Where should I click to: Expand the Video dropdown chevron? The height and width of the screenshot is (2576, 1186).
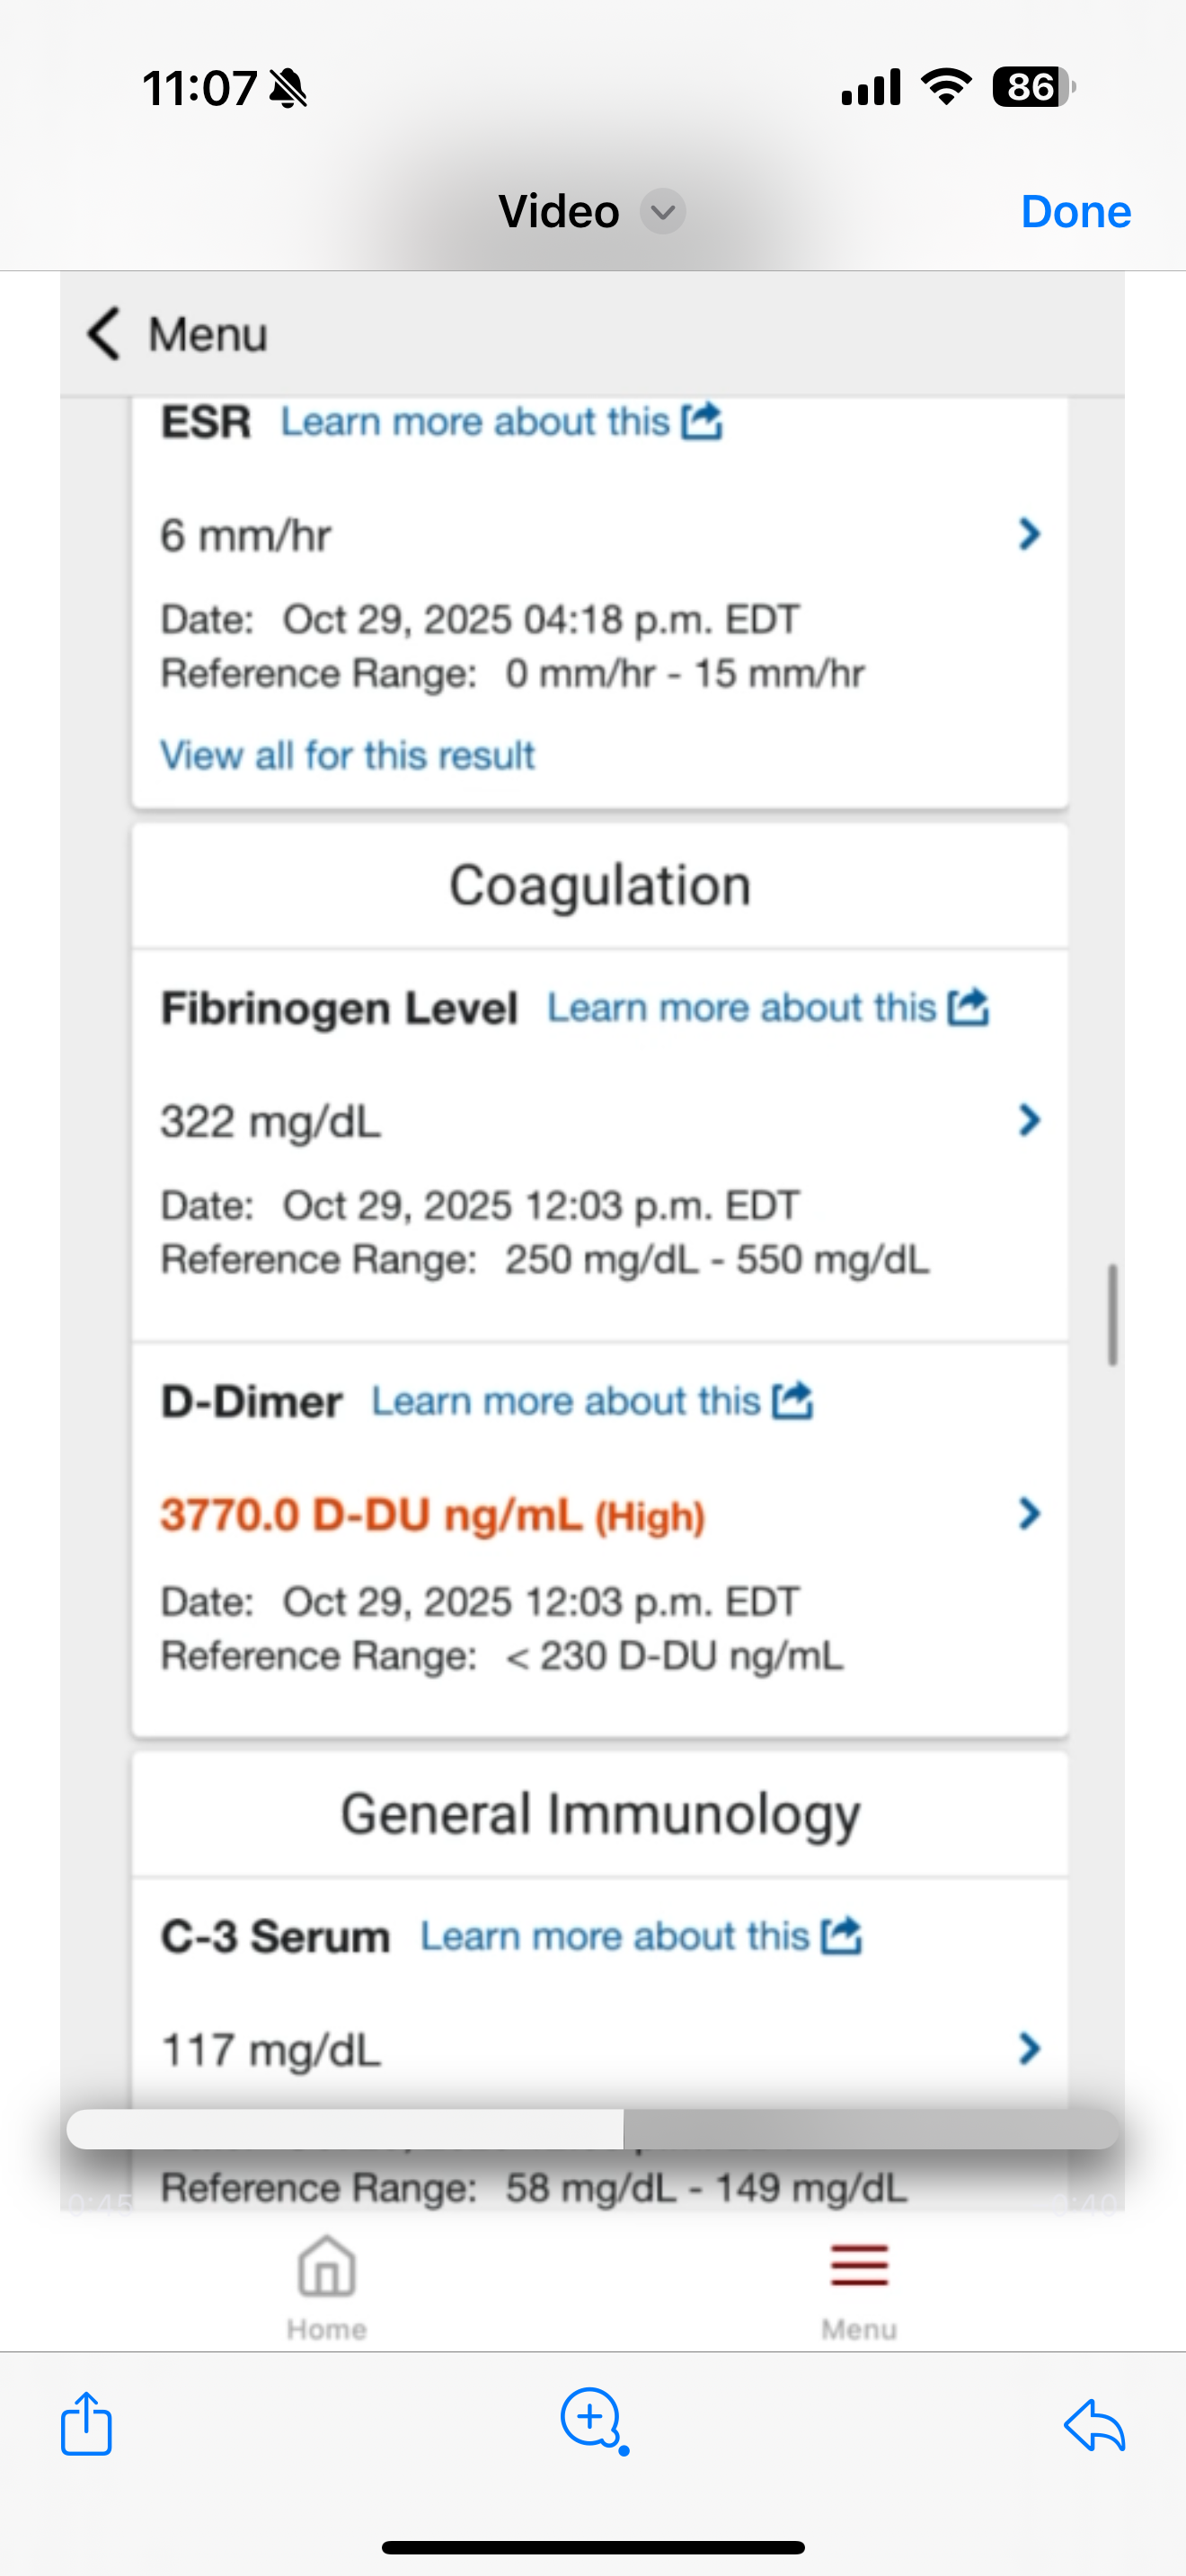[x=662, y=211]
